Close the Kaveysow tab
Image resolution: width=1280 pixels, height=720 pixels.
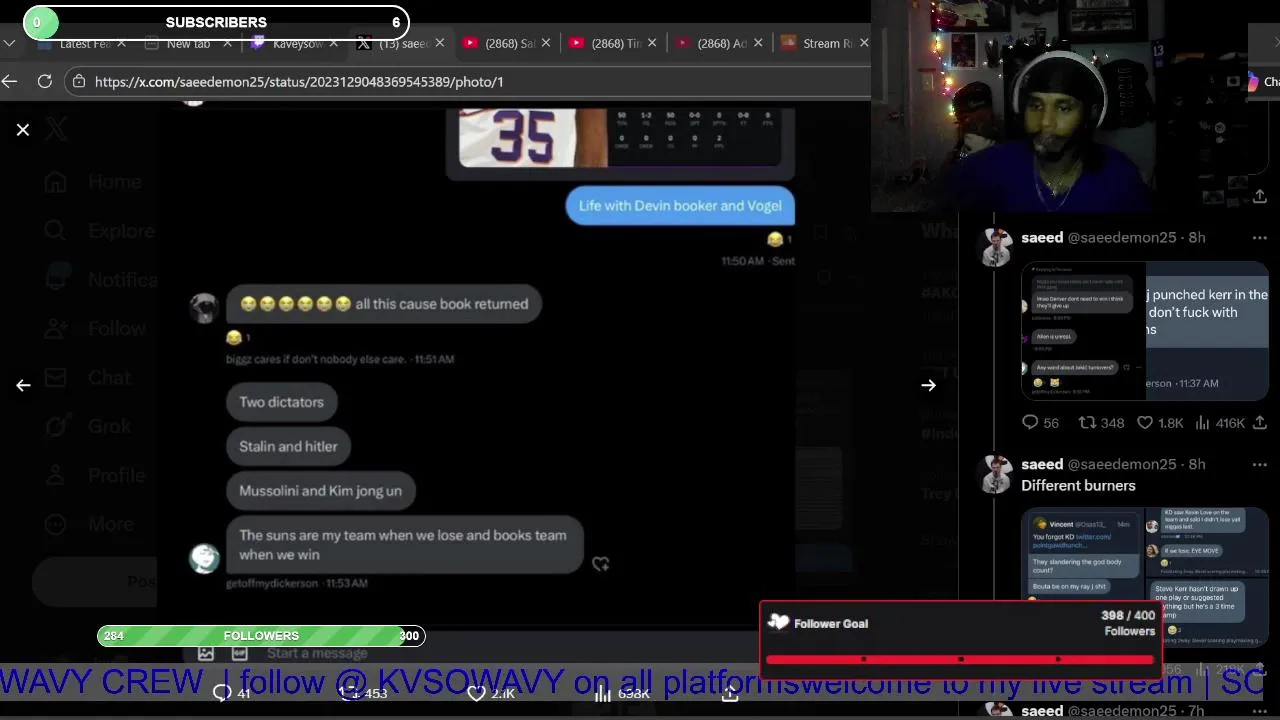coord(333,44)
